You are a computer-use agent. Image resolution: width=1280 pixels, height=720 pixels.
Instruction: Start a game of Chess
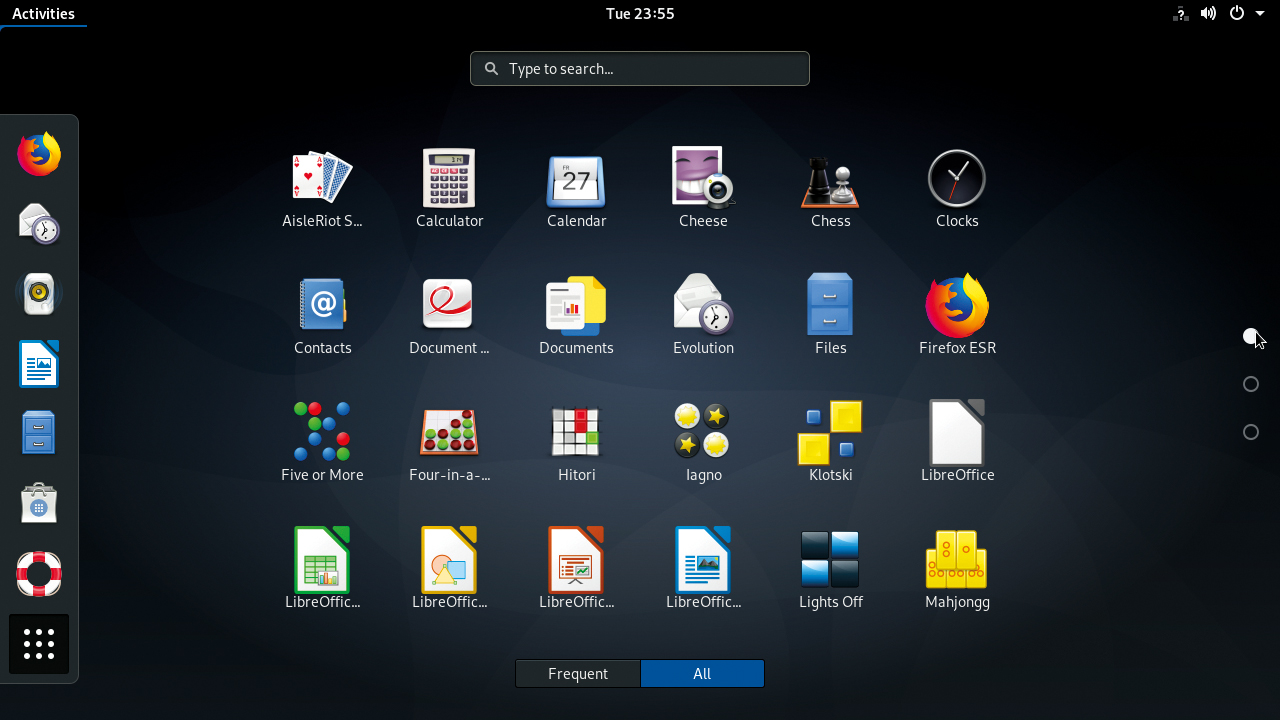(x=830, y=180)
